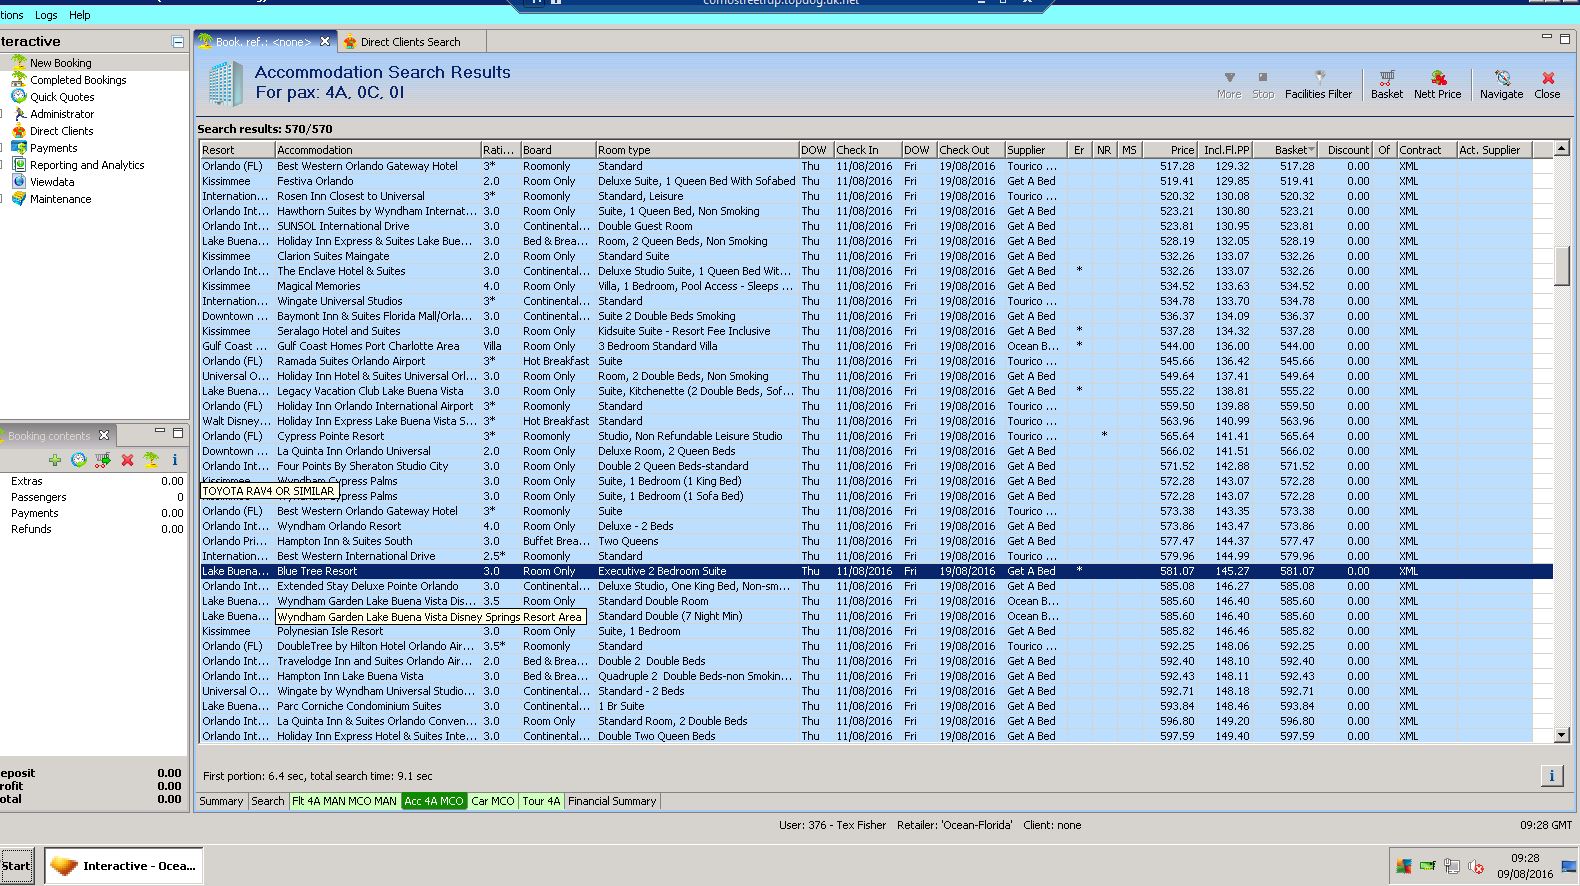Click the clock icon in Booking contents

tap(79, 460)
